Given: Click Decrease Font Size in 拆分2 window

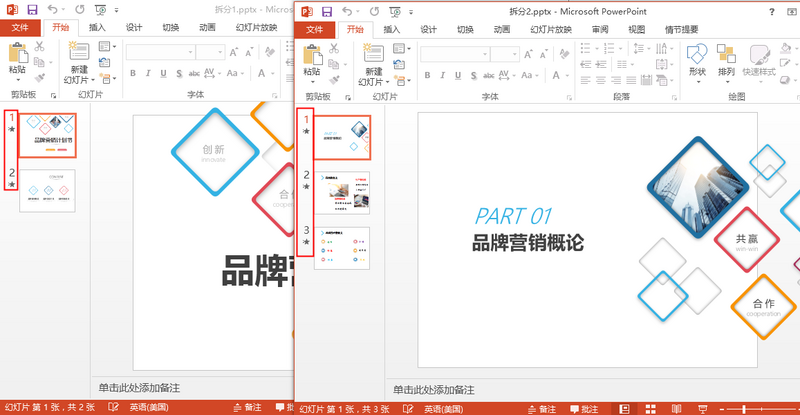Looking at the screenshot, I should (543, 54).
